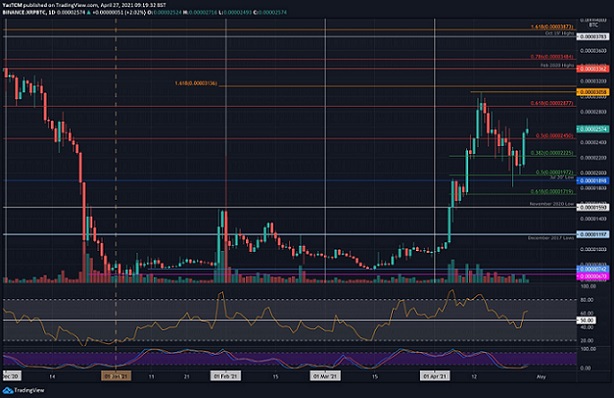This screenshot has width=614, height=398.
Task: Click the 0.5 green Fibonacci label at 0.00001972
Action: tap(554, 172)
